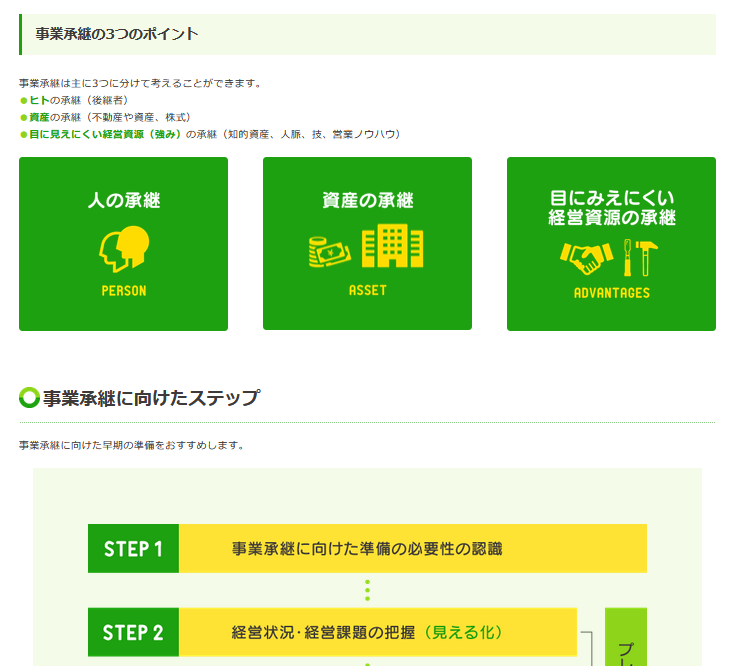Select the white 資産の承継 title in the middle card
This screenshot has height=666, width=740.
coord(367,201)
